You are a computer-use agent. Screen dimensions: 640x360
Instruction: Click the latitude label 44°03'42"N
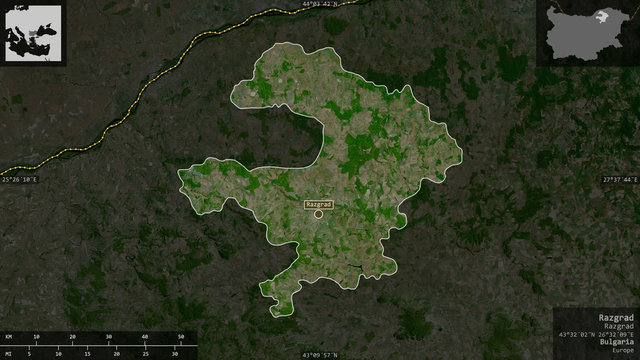pyautogui.click(x=320, y=4)
